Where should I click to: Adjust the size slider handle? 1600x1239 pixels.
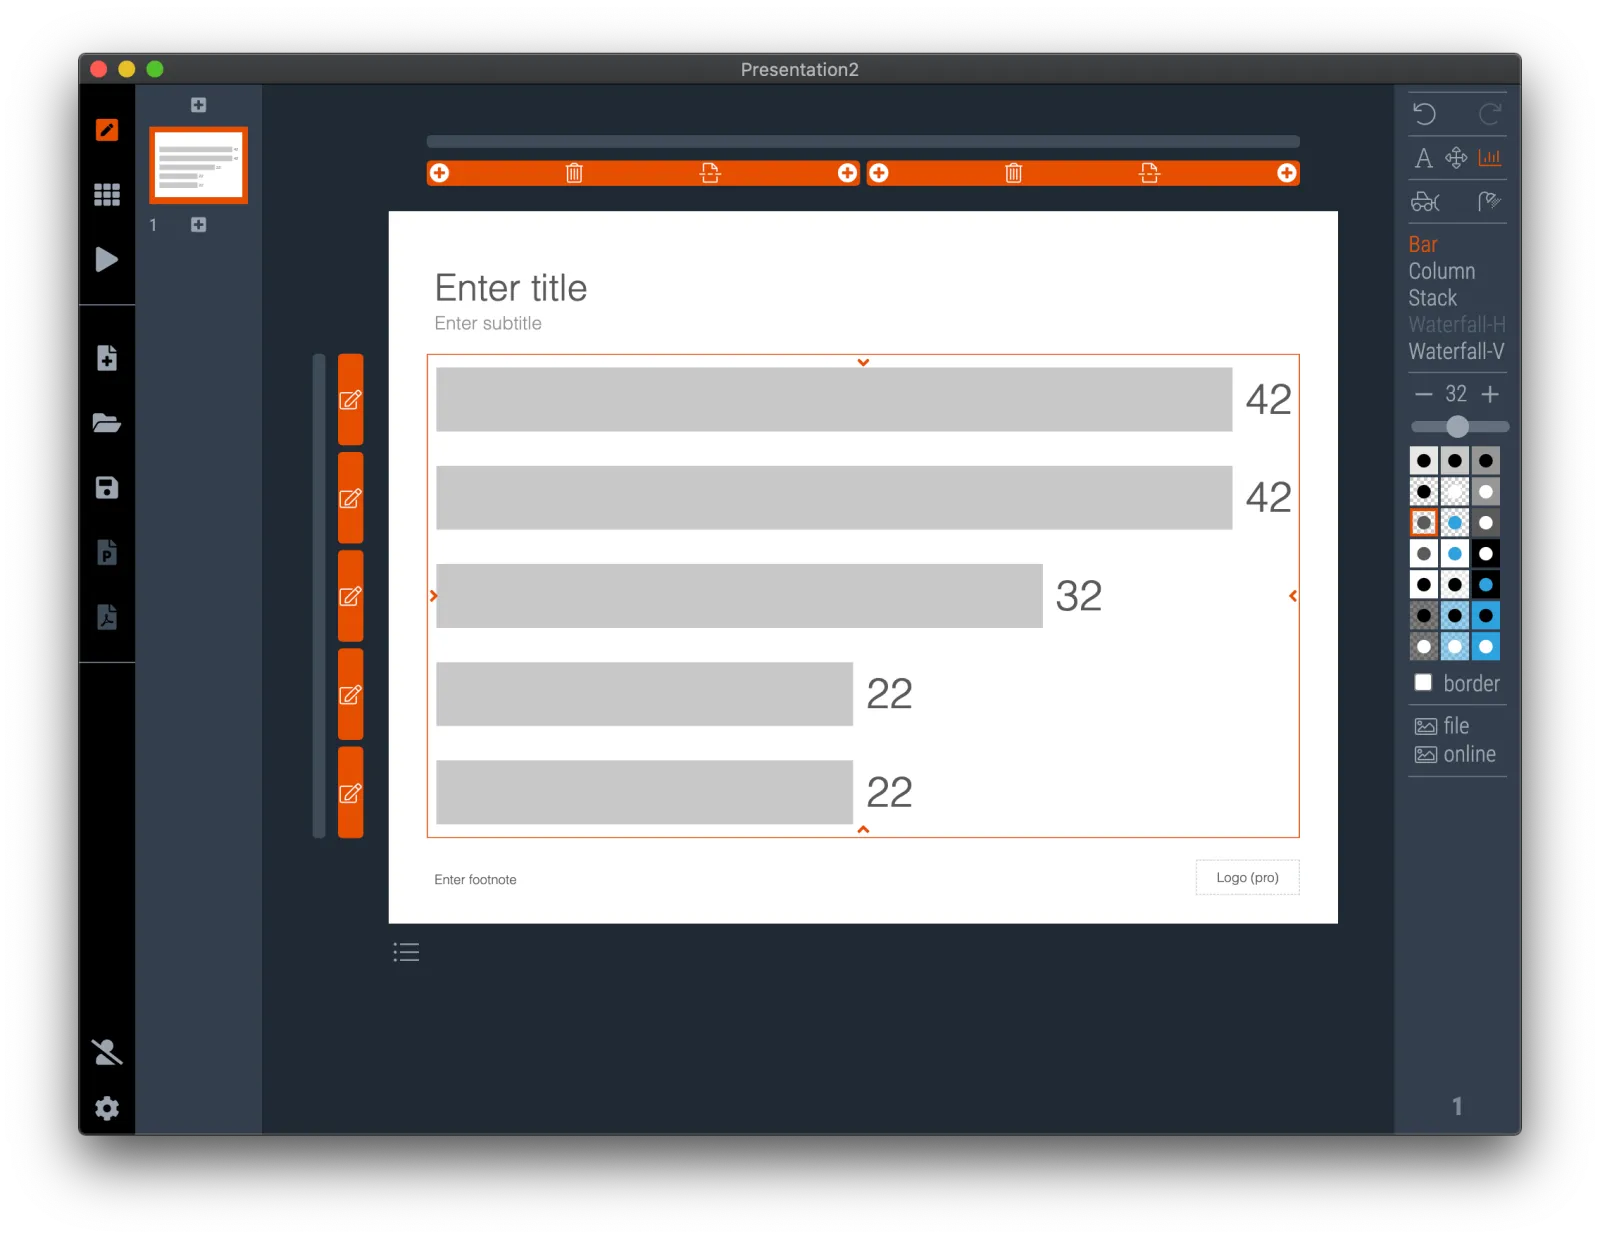pyautogui.click(x=1458, y=427)
